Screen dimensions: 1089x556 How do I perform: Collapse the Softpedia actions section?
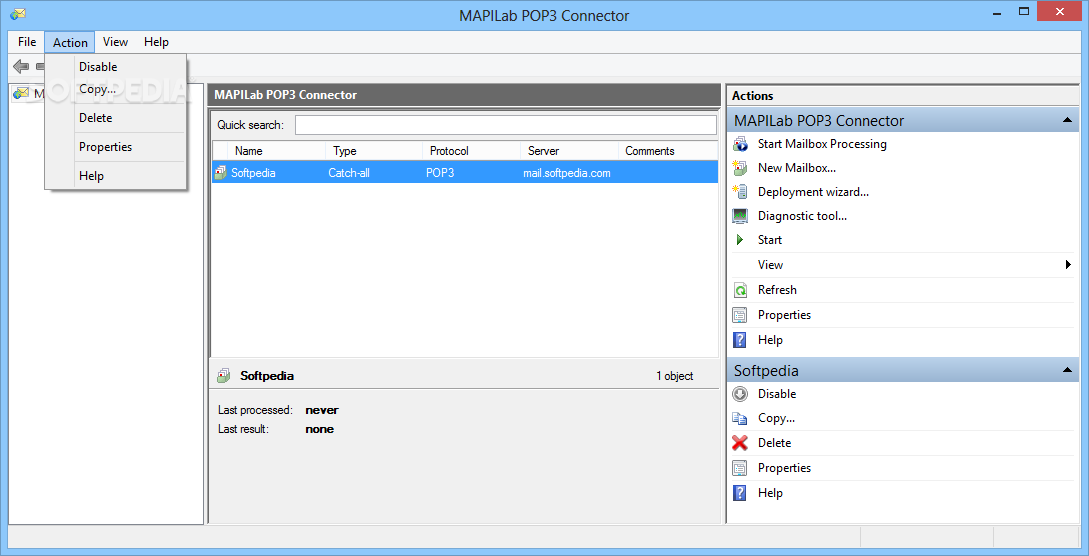click(x=1067, y=371)
